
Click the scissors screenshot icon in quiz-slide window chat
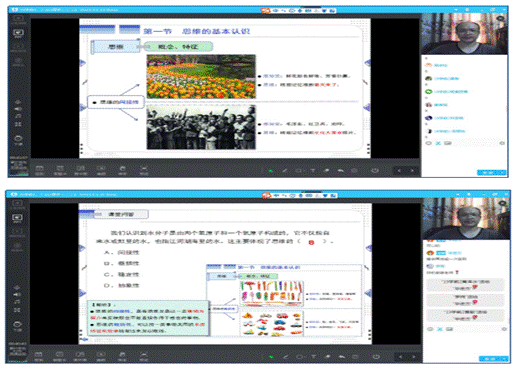(440, 329)
